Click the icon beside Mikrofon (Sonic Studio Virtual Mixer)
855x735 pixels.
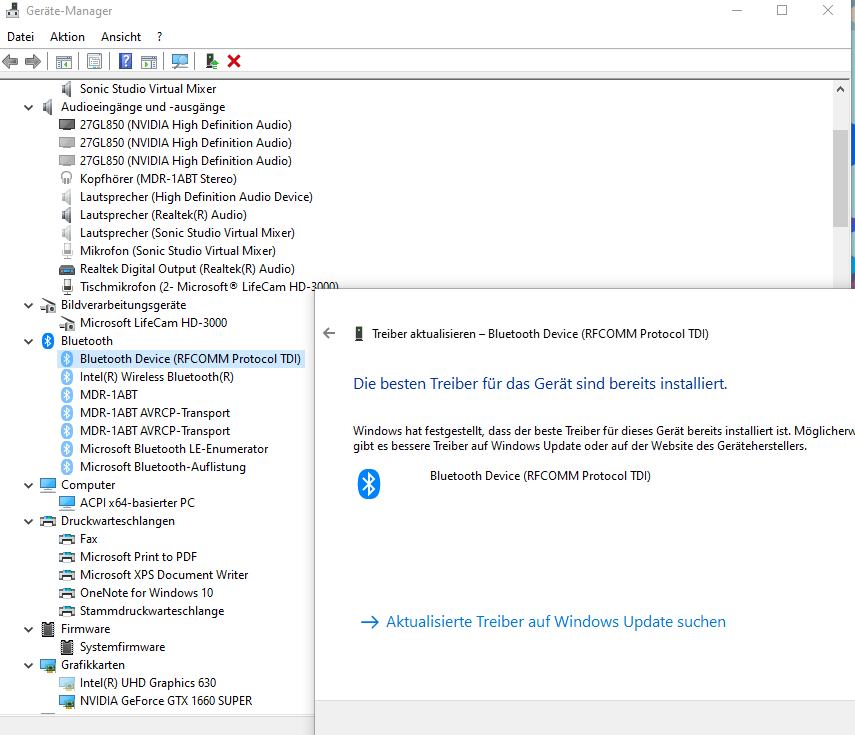(67, 251)
